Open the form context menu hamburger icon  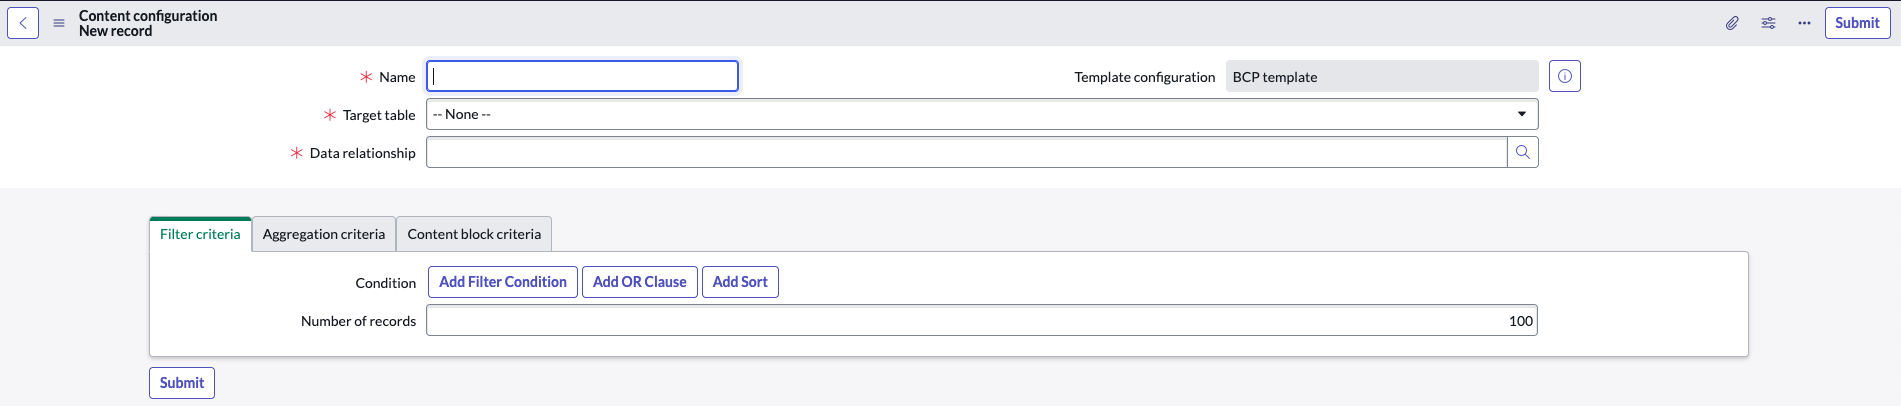coord(59,23)
